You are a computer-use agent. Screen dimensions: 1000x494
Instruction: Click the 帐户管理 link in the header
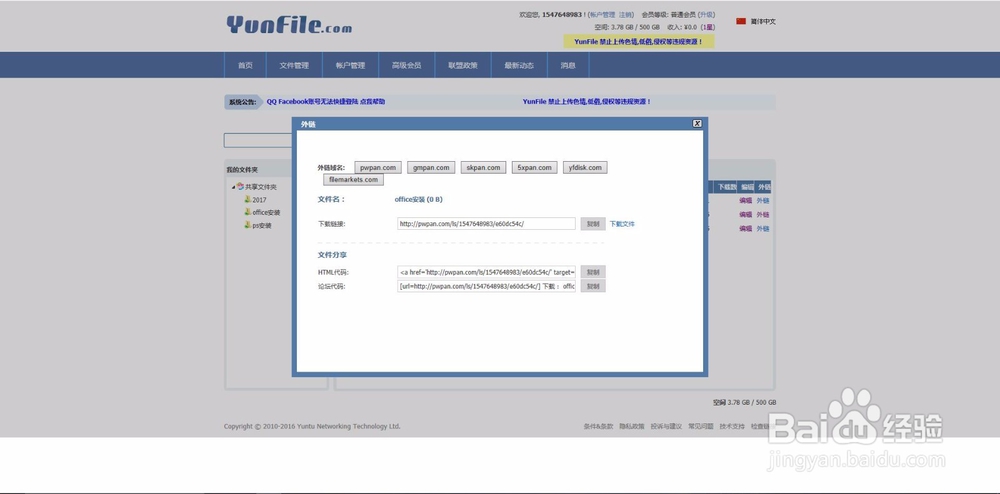603,14
